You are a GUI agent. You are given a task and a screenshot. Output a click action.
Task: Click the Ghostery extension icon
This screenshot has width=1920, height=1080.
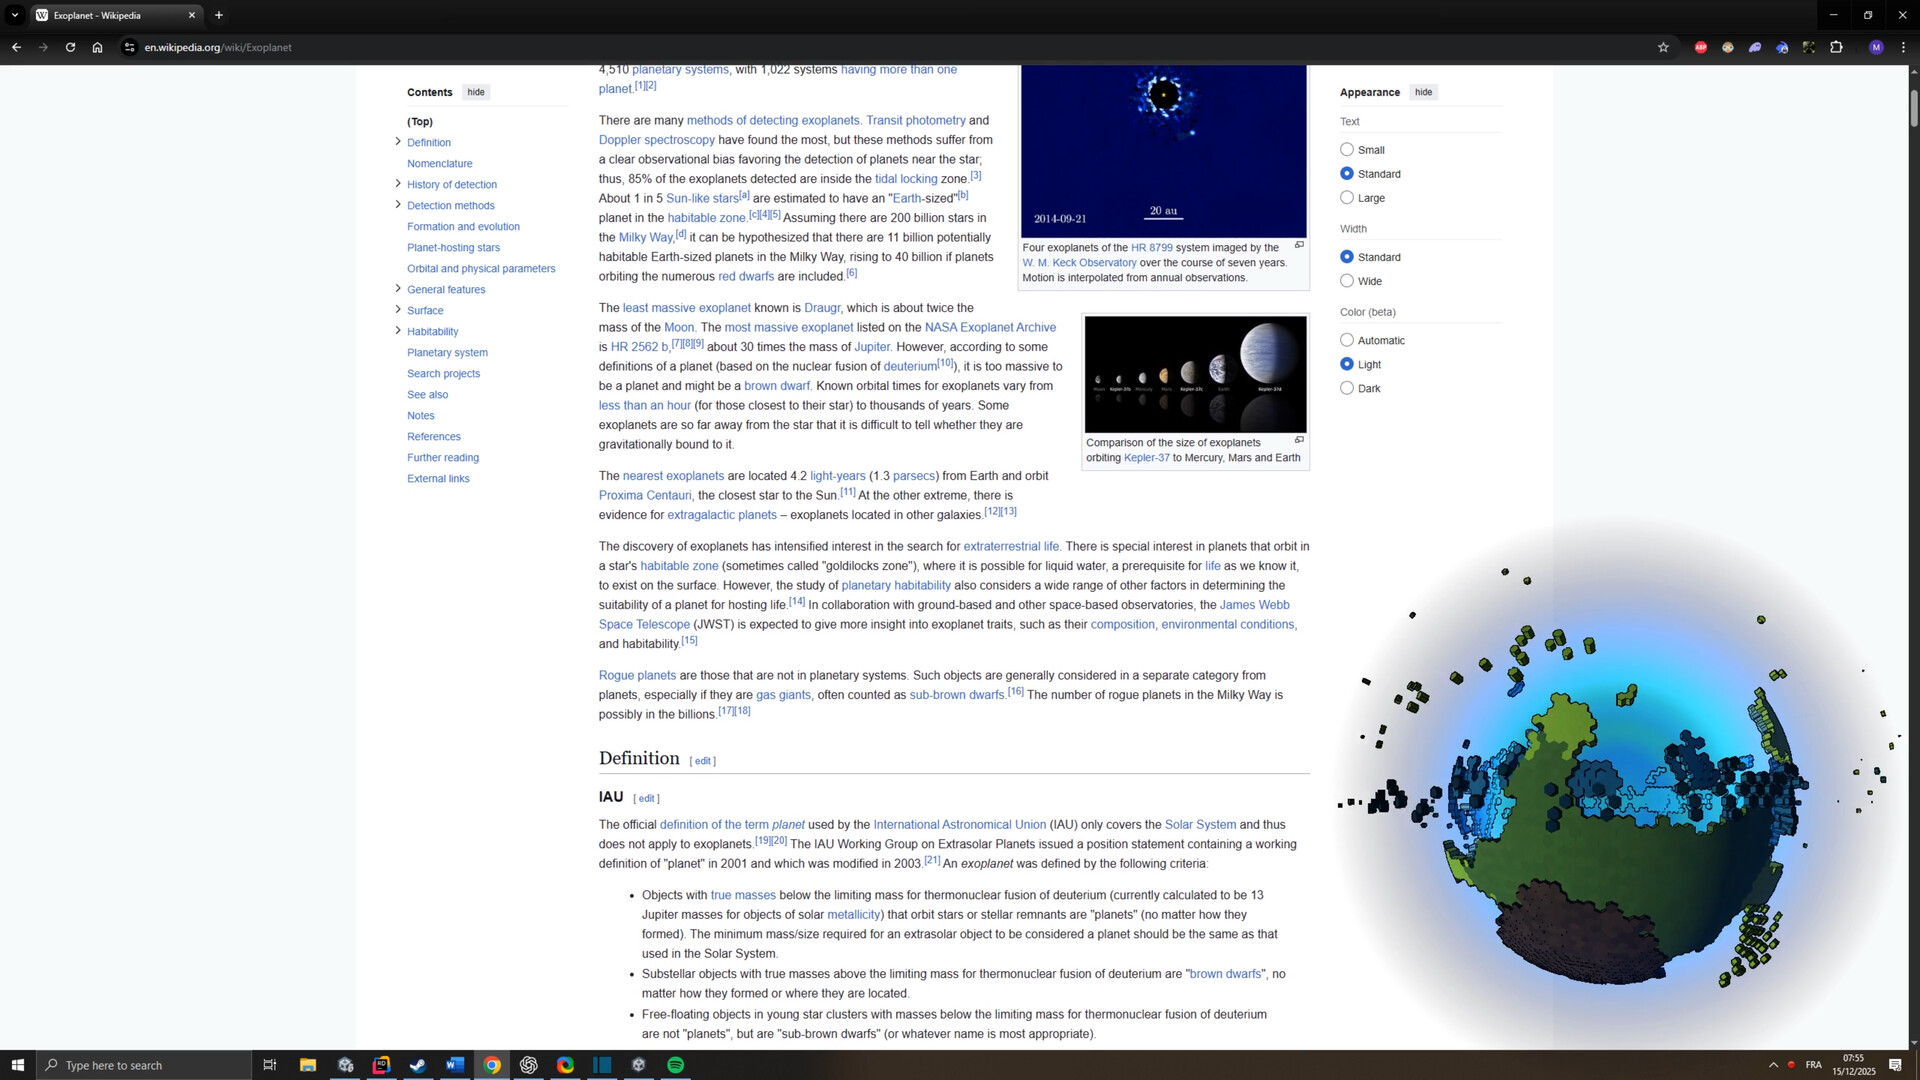pyautogui.click(x=1755, y=47)
